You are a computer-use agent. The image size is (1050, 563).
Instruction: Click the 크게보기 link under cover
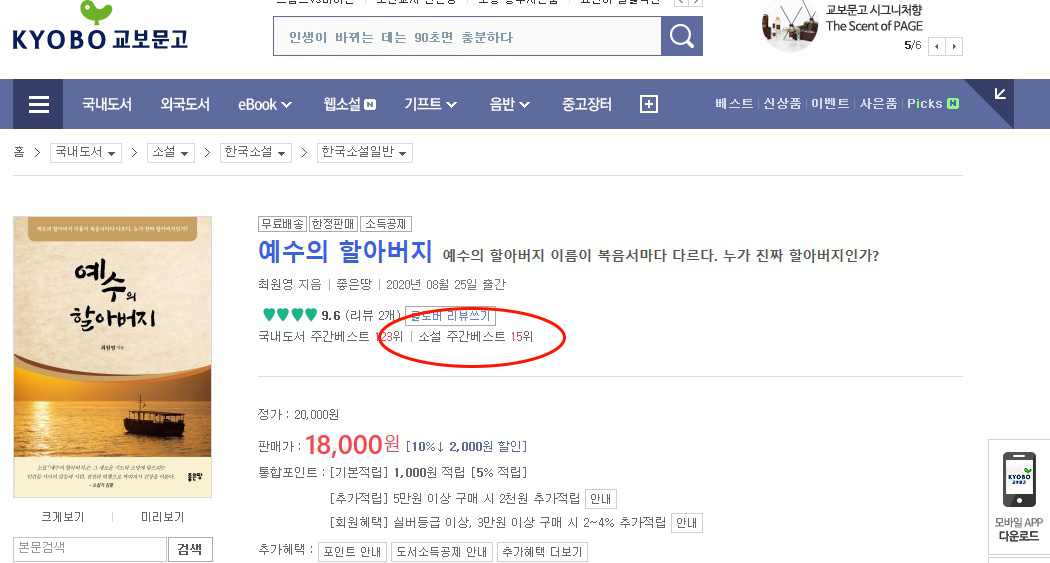[x=62, y=517]
